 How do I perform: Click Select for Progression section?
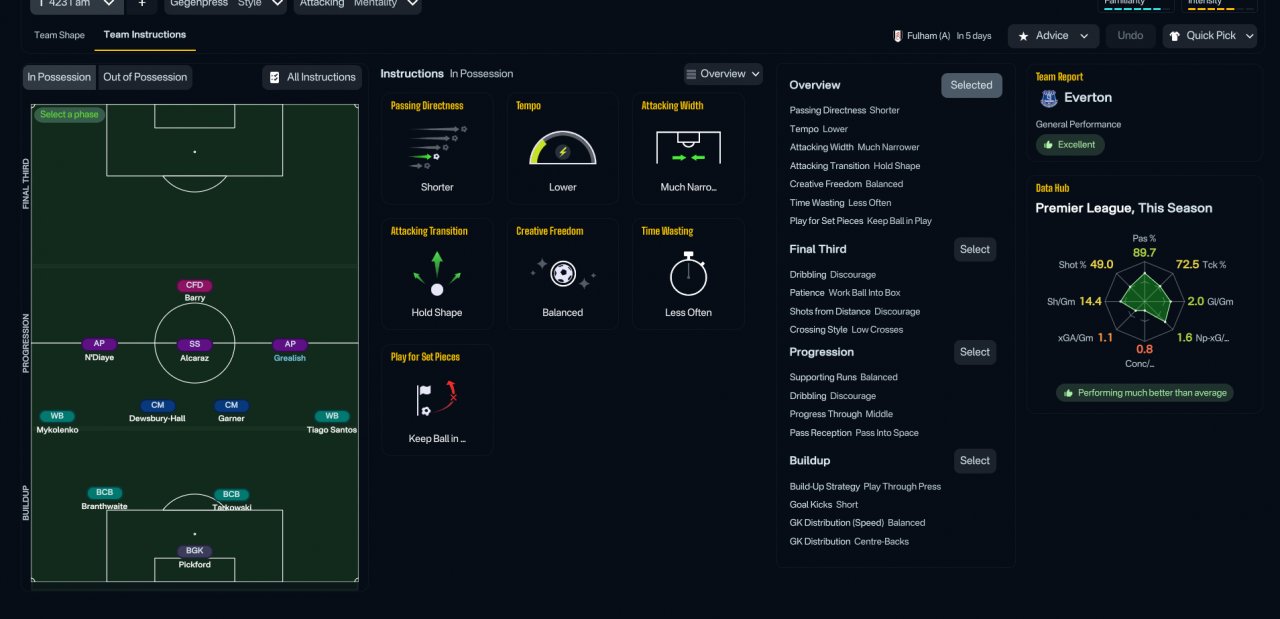[975, 352]
